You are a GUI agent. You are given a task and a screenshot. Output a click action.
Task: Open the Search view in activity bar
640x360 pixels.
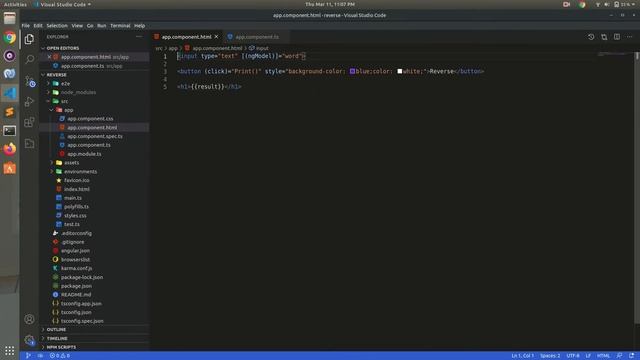29,60
